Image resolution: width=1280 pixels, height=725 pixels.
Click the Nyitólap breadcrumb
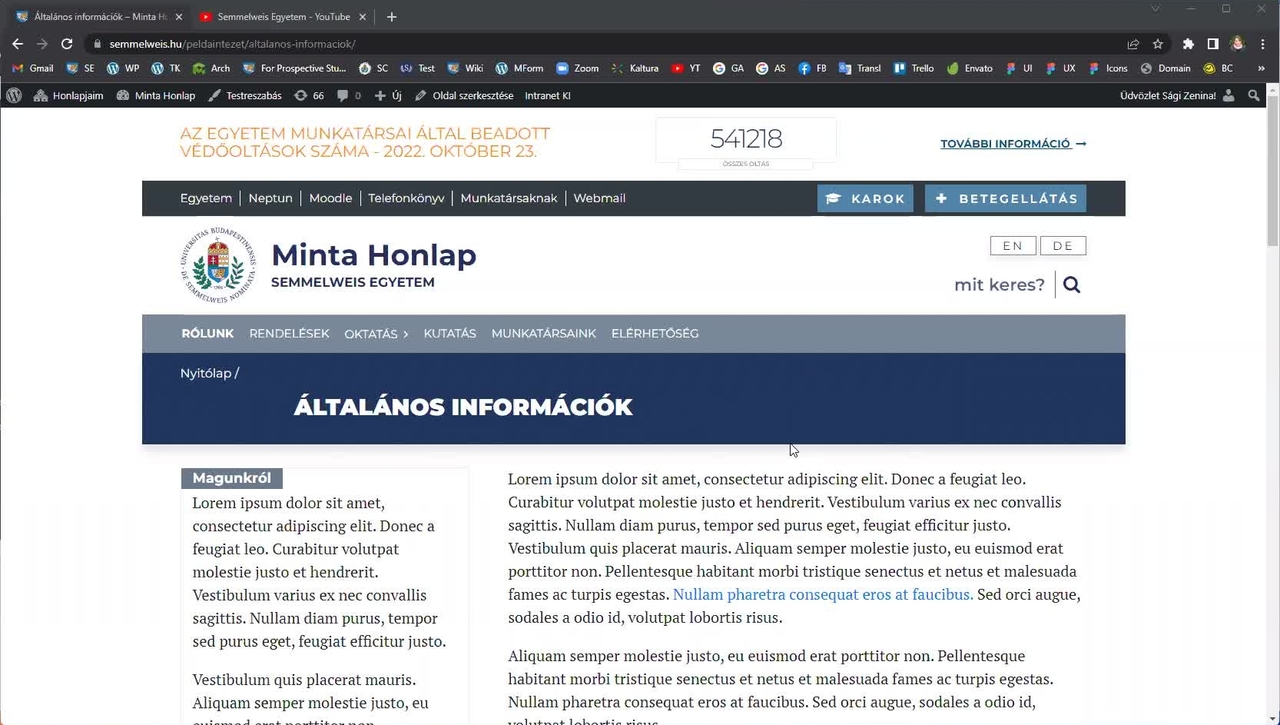point(206,373)
